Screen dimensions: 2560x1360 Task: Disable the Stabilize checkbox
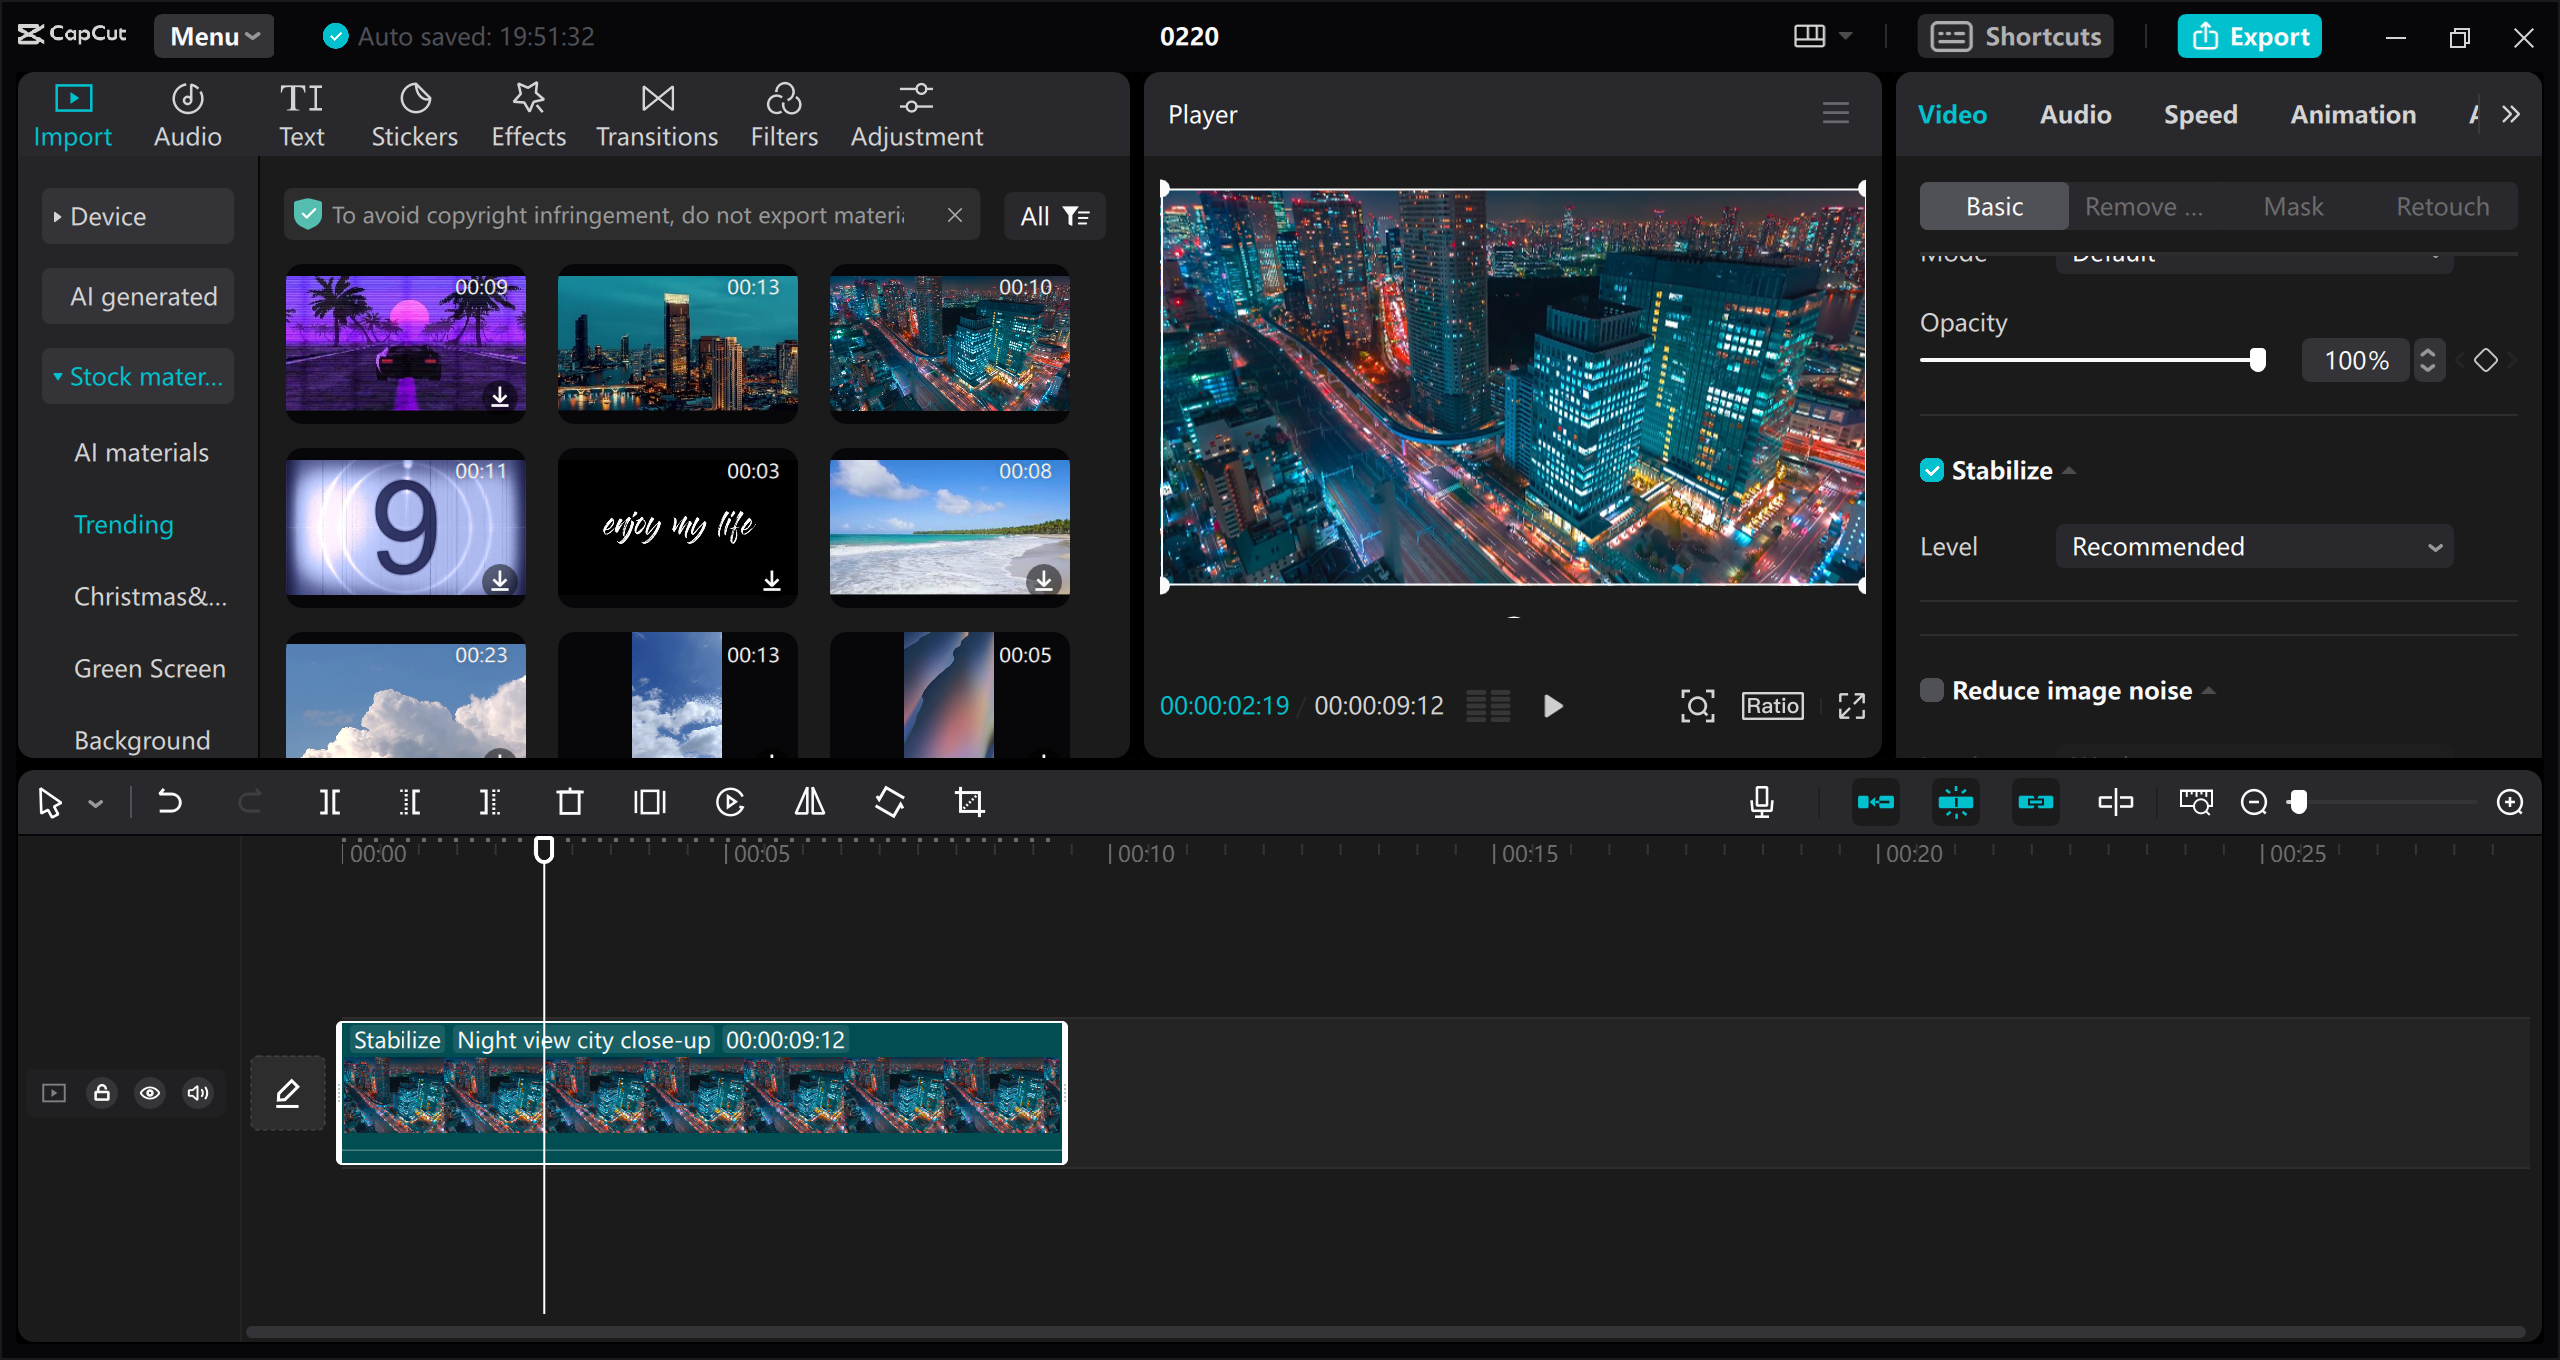point(1932,469)
